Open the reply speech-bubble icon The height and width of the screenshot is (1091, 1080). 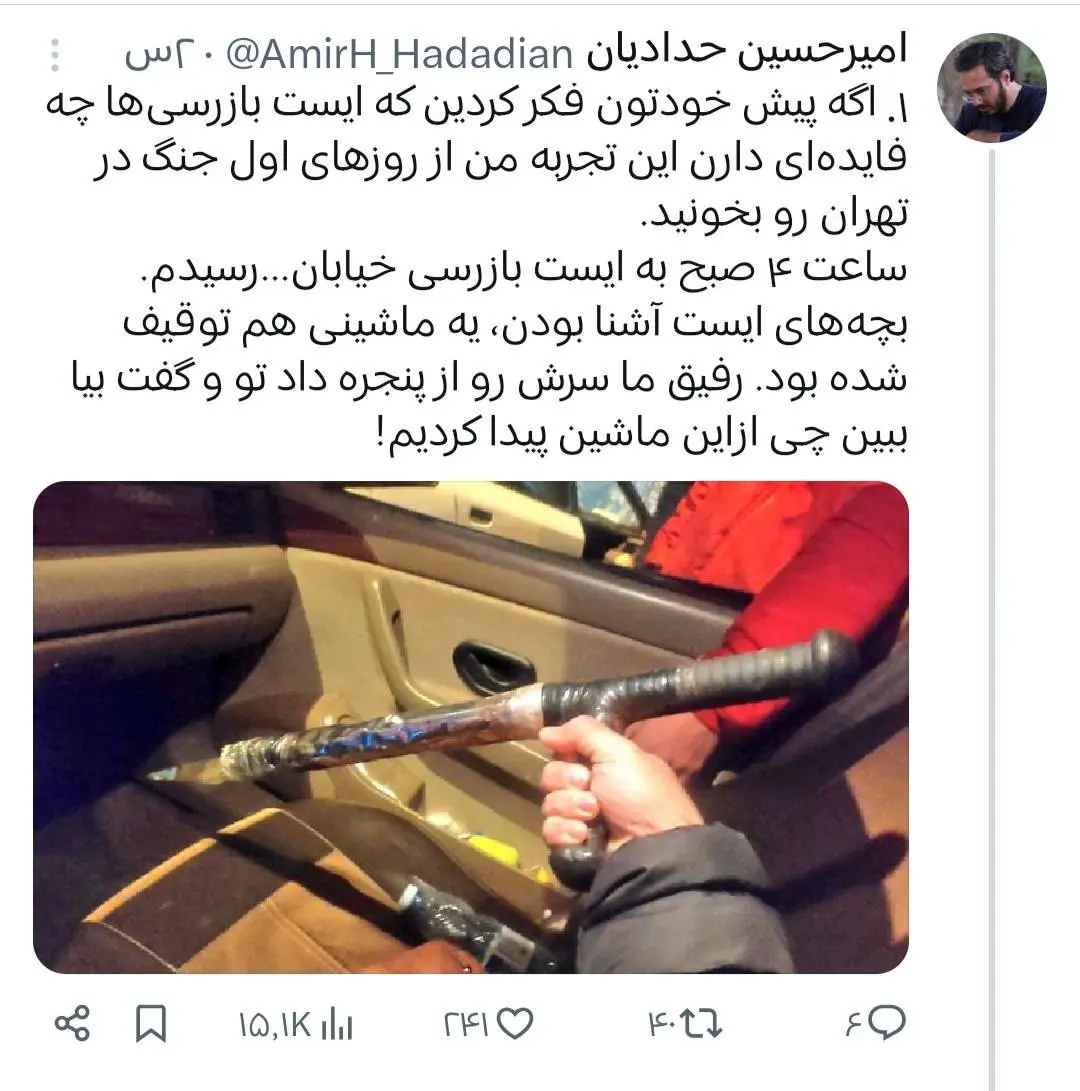(886, 1023)
